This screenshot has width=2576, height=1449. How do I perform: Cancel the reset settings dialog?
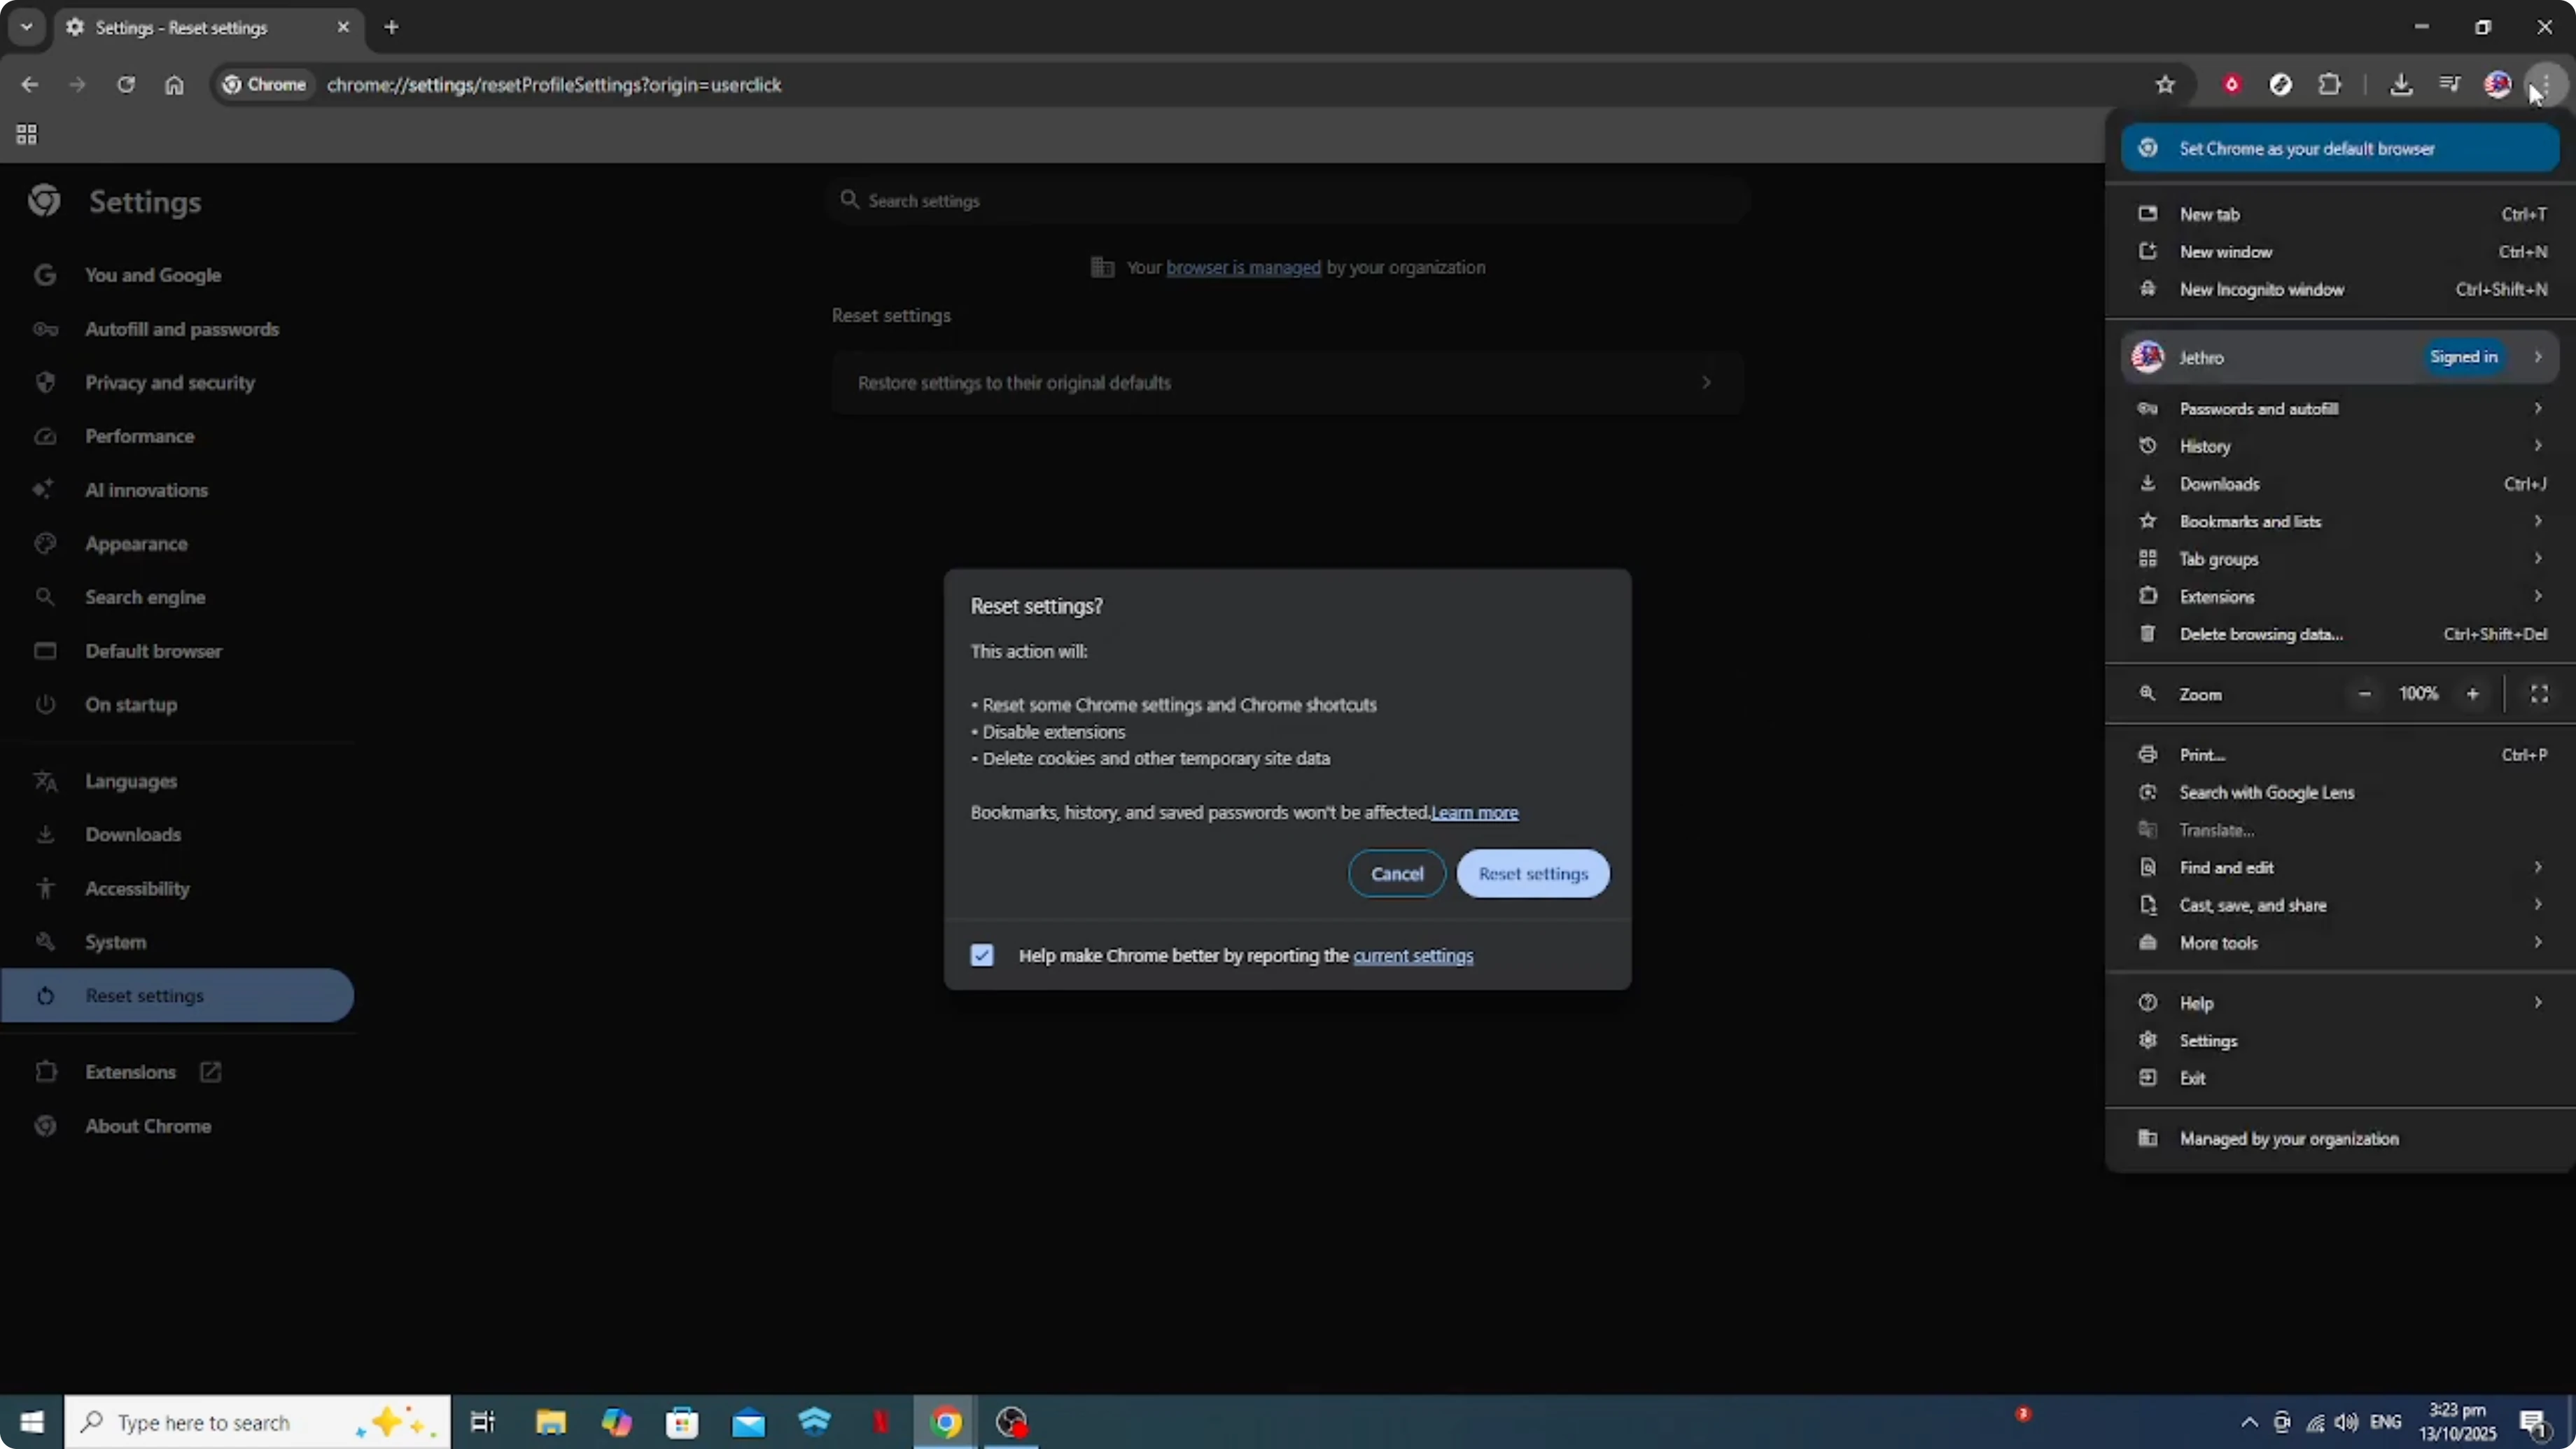[1397, 874]
